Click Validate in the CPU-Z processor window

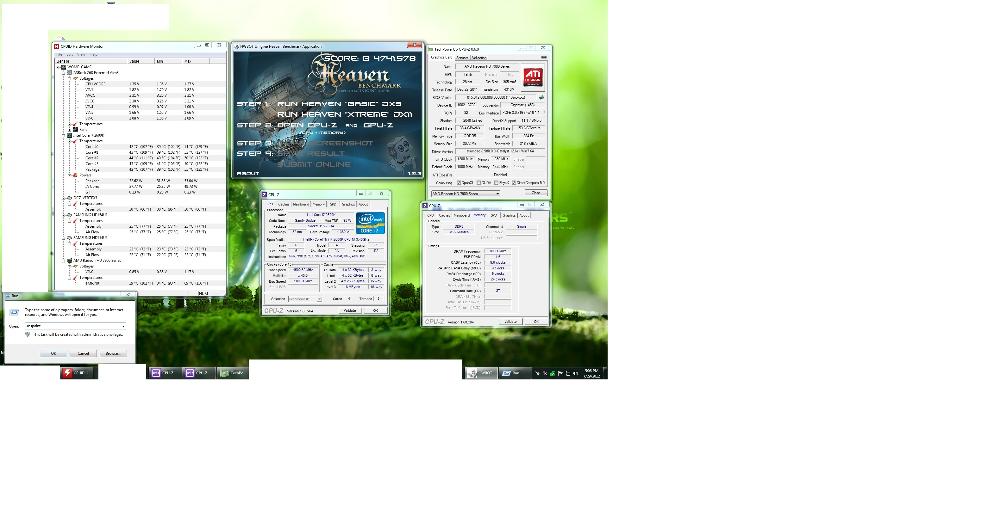pos(350,311)
